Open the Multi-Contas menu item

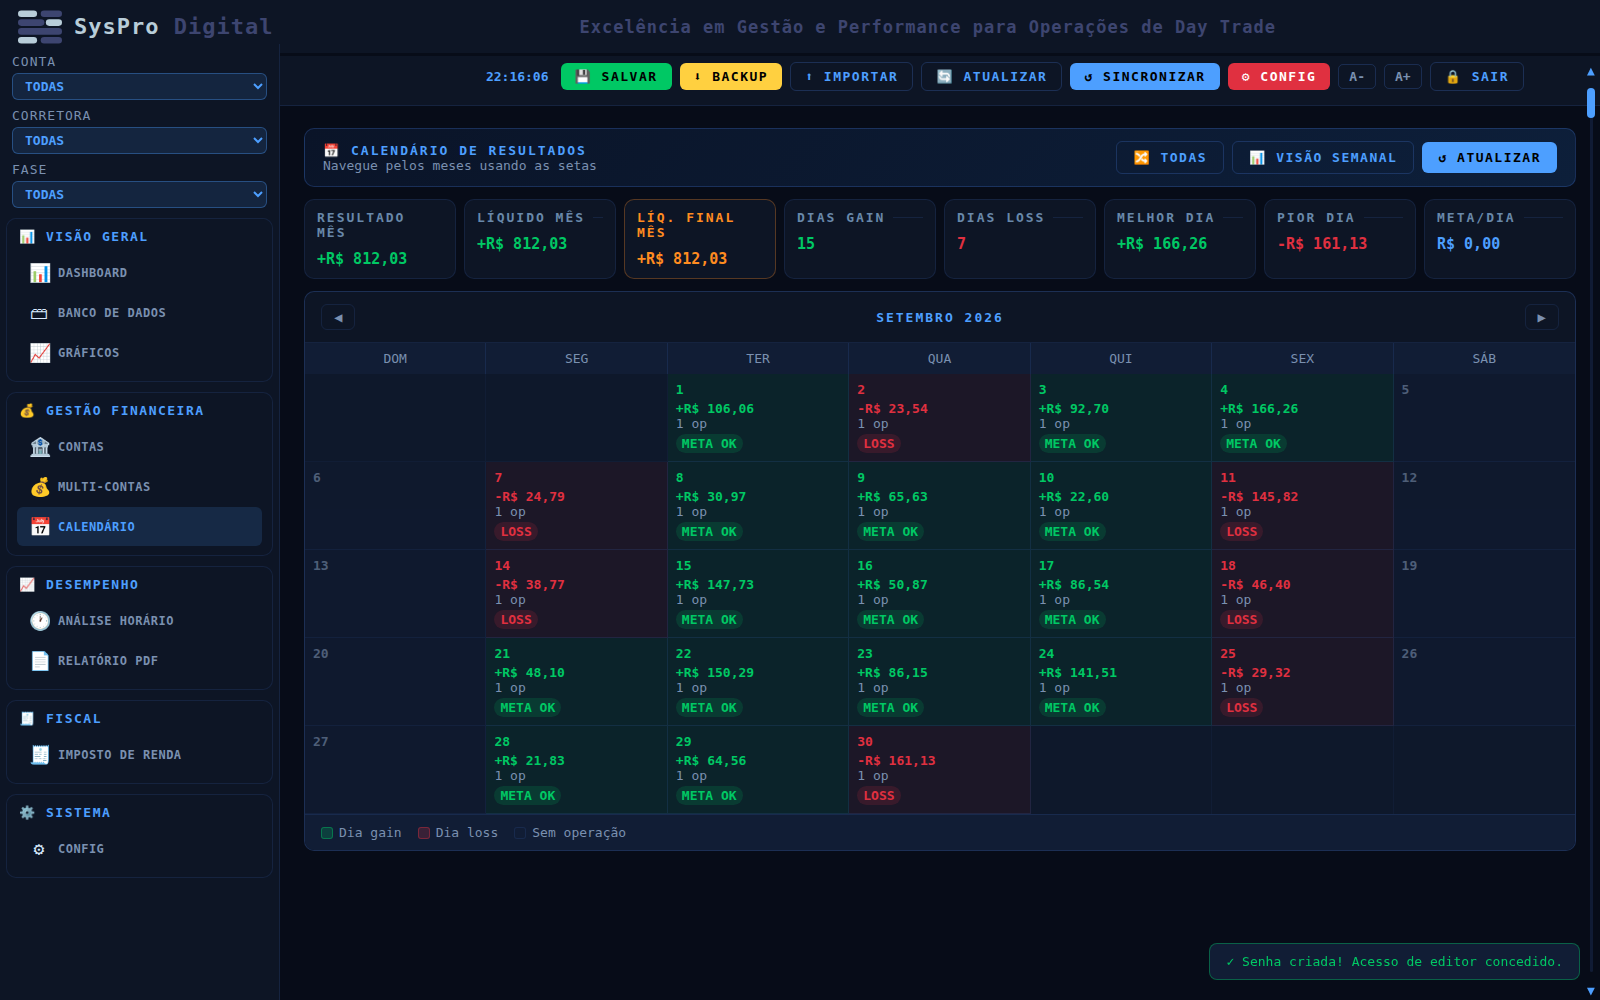(x=139, y=487)
